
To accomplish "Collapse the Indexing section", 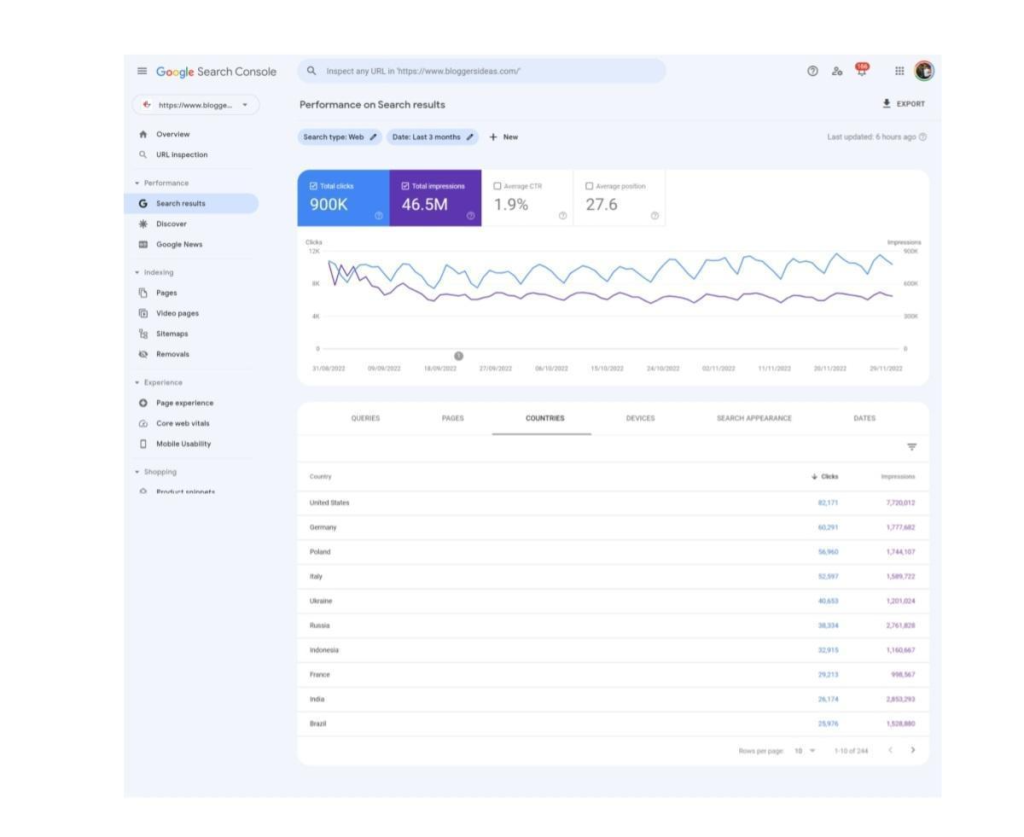I will point(137,273).
